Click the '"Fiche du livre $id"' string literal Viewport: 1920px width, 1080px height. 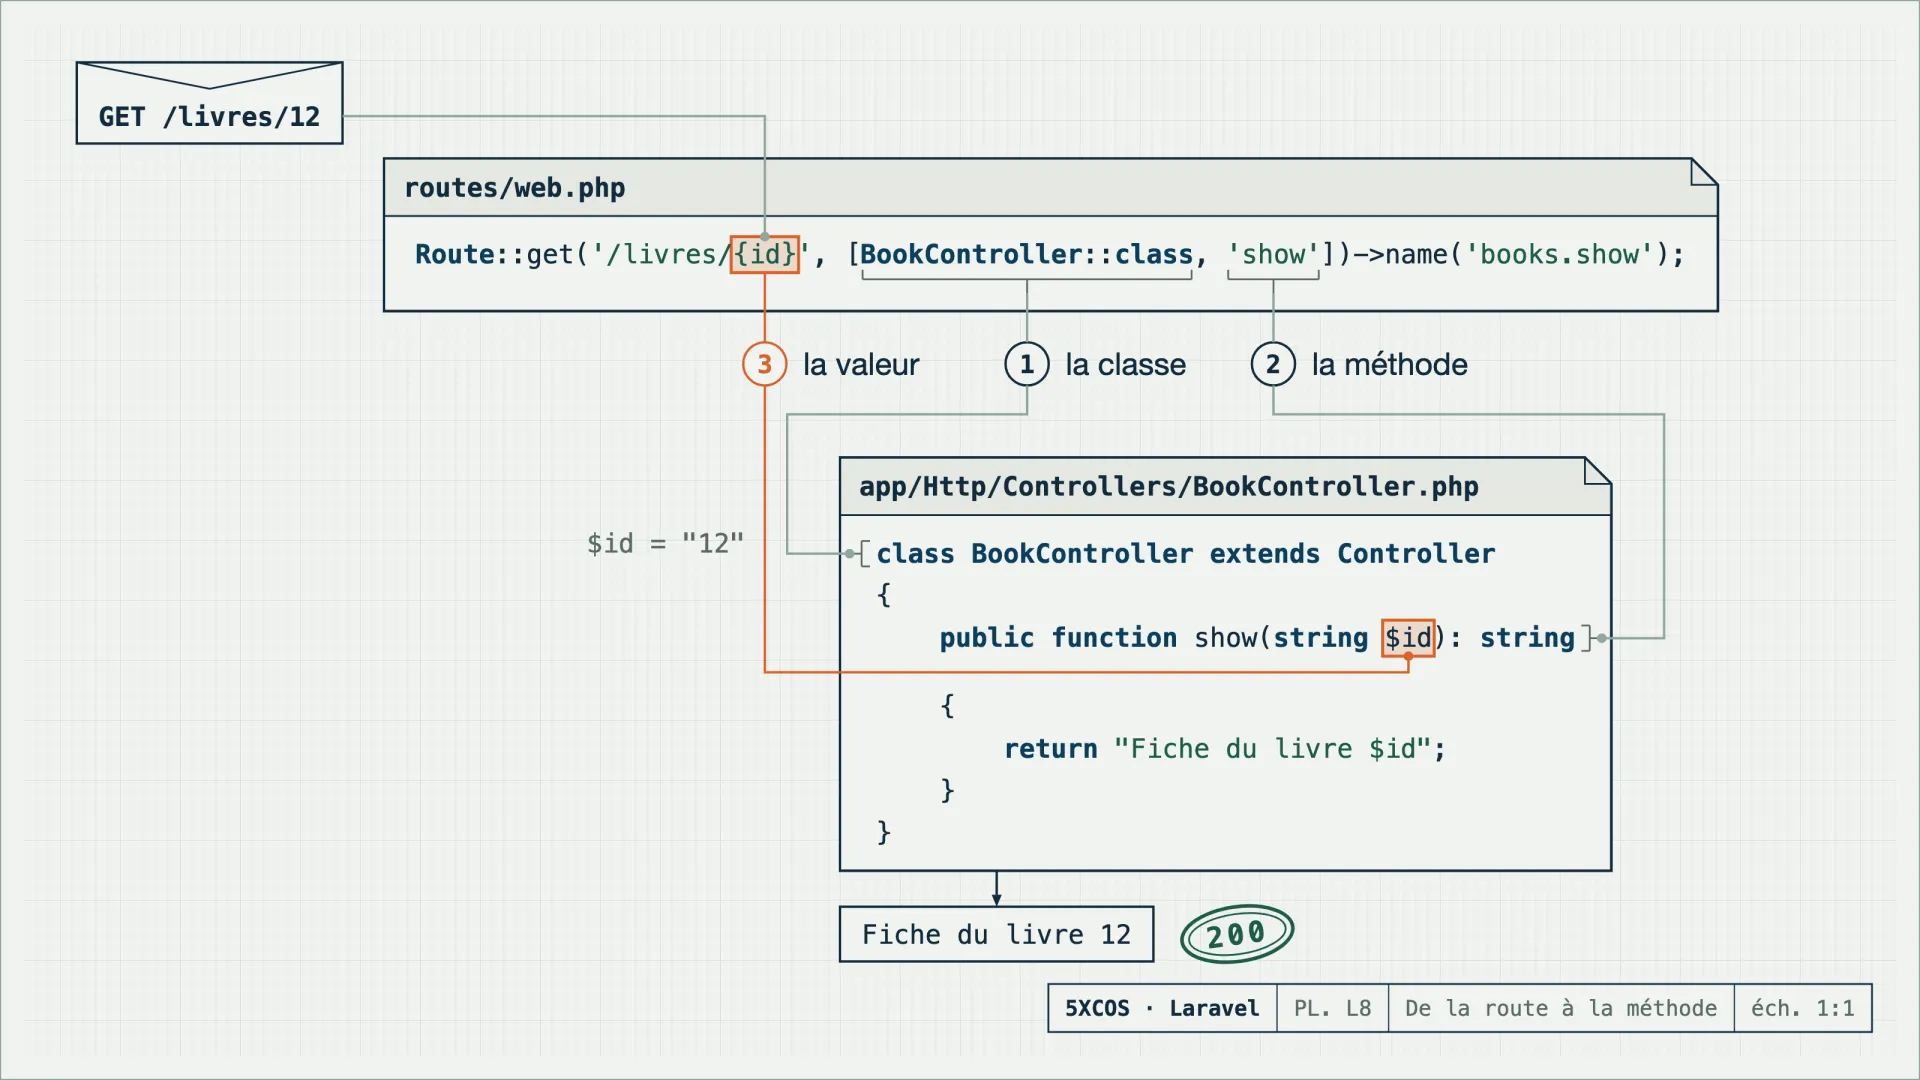tap(1273, 748)
